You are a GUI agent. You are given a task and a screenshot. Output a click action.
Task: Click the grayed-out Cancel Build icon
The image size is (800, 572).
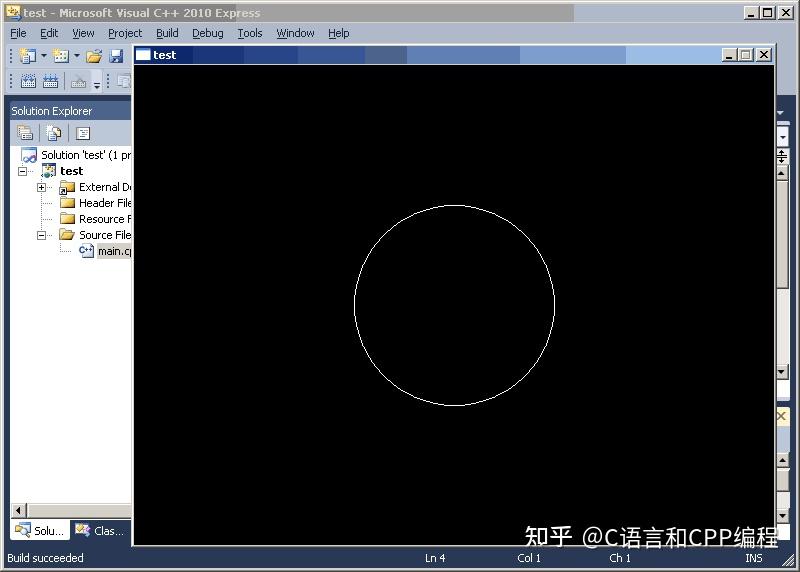coord(79,81)
